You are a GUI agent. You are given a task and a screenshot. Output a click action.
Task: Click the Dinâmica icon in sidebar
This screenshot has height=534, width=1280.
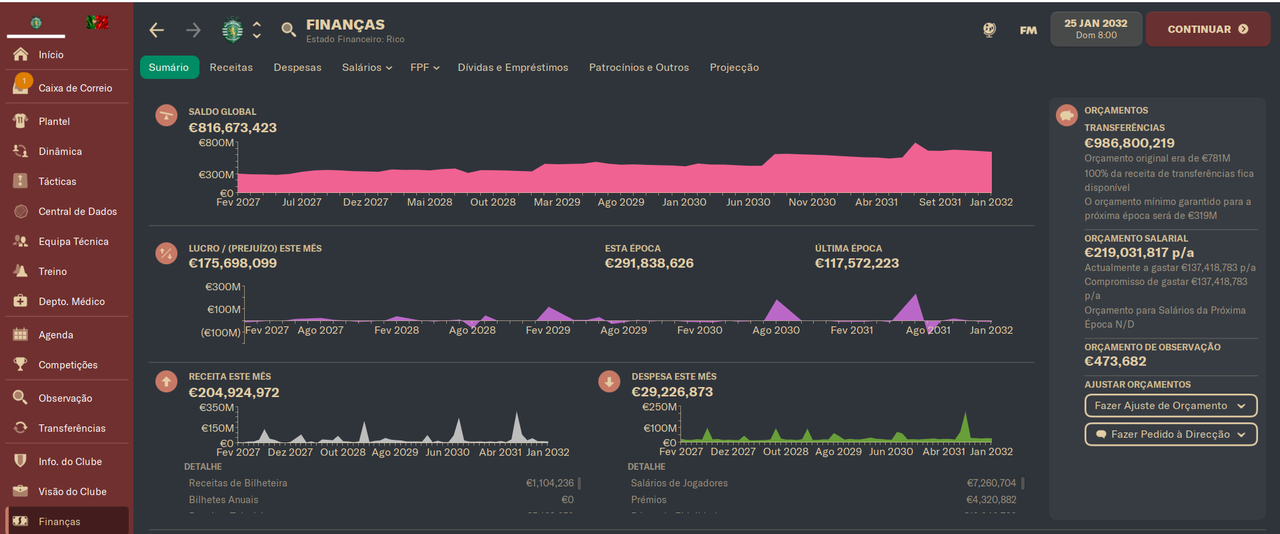(20, 151)
